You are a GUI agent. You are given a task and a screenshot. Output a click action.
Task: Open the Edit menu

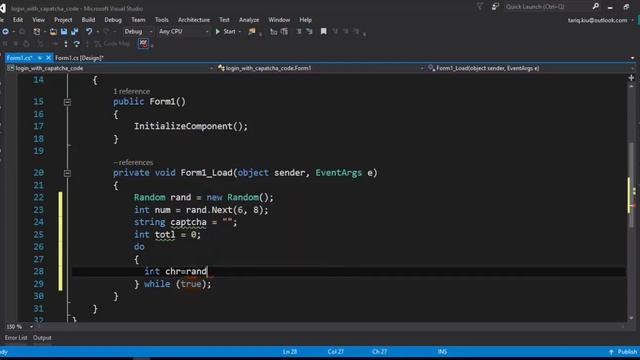click(x=18, y=20)
